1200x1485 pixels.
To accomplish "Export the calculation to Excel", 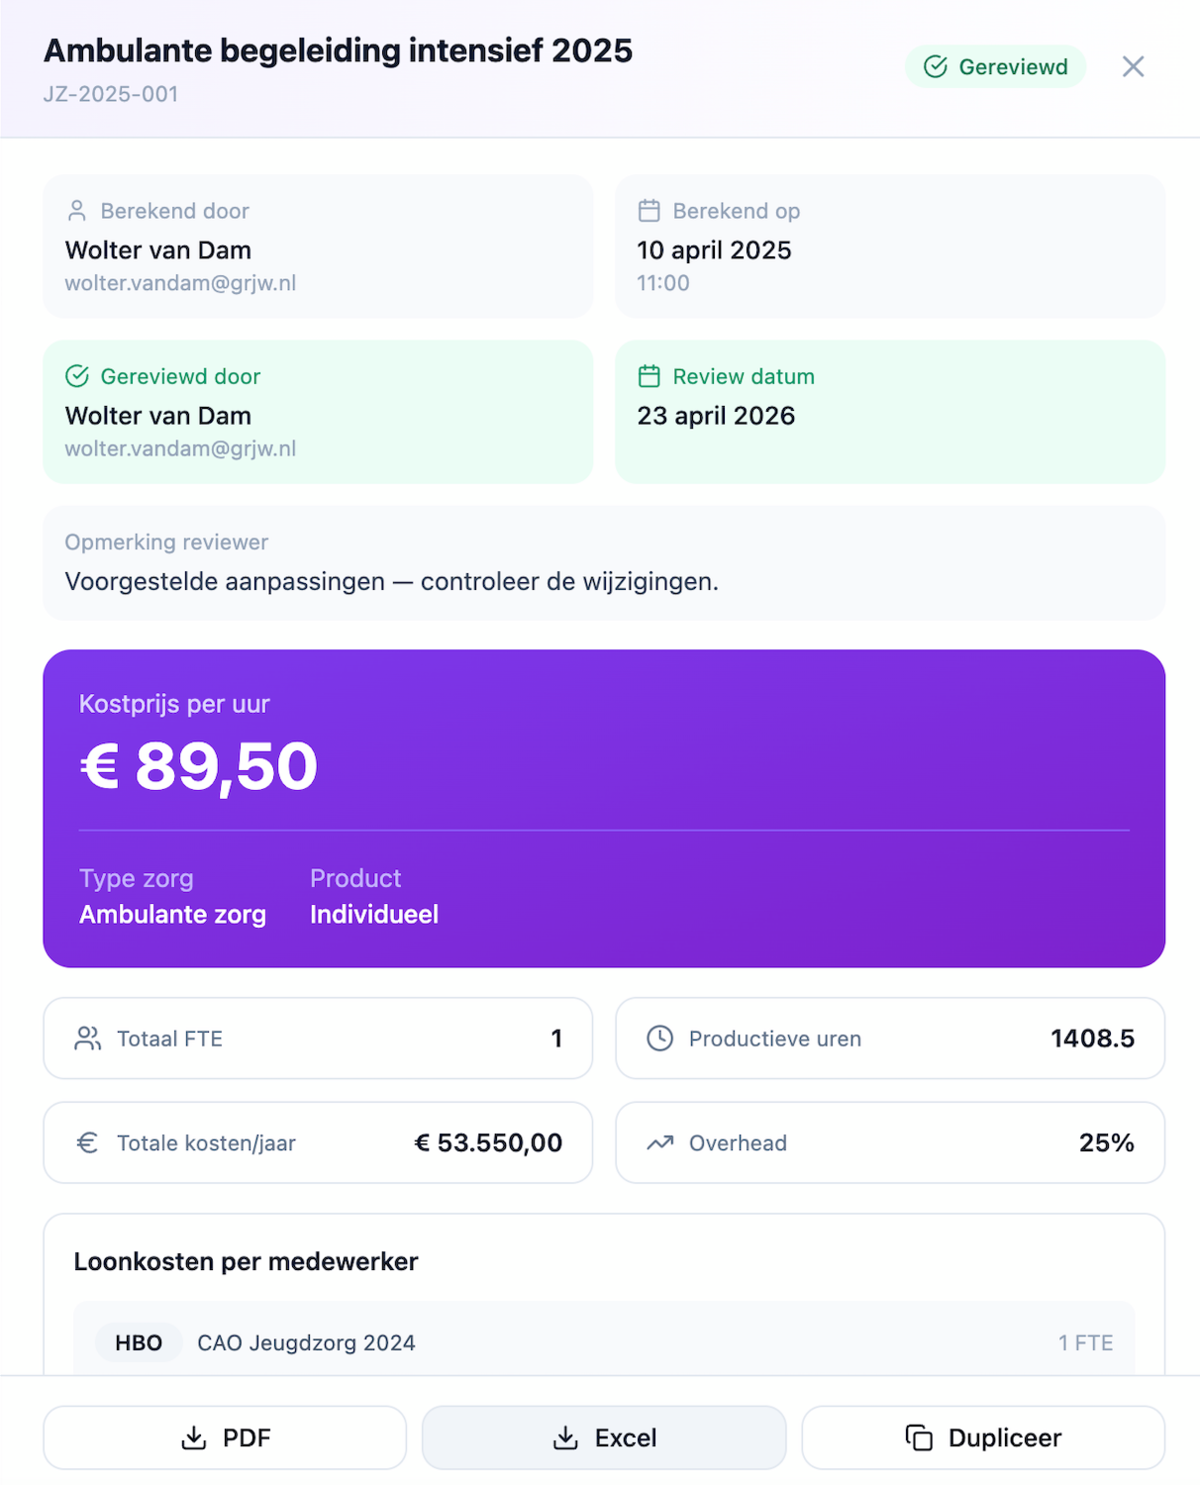I will click(x=604, y=1438).
